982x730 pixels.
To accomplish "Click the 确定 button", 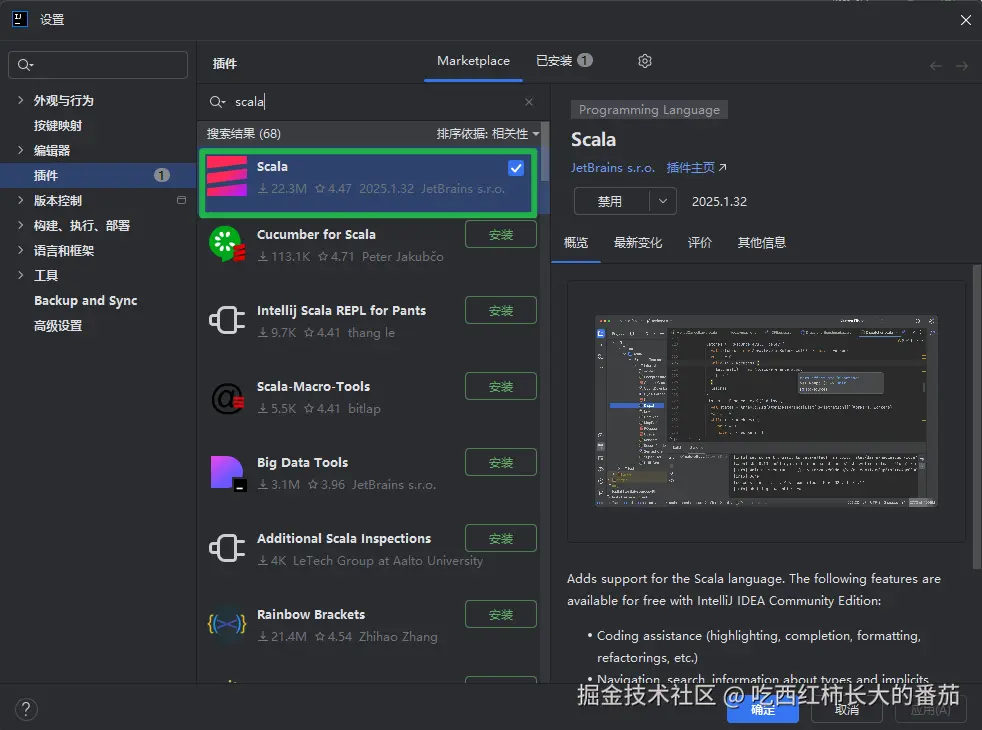I will coord(762,710).
